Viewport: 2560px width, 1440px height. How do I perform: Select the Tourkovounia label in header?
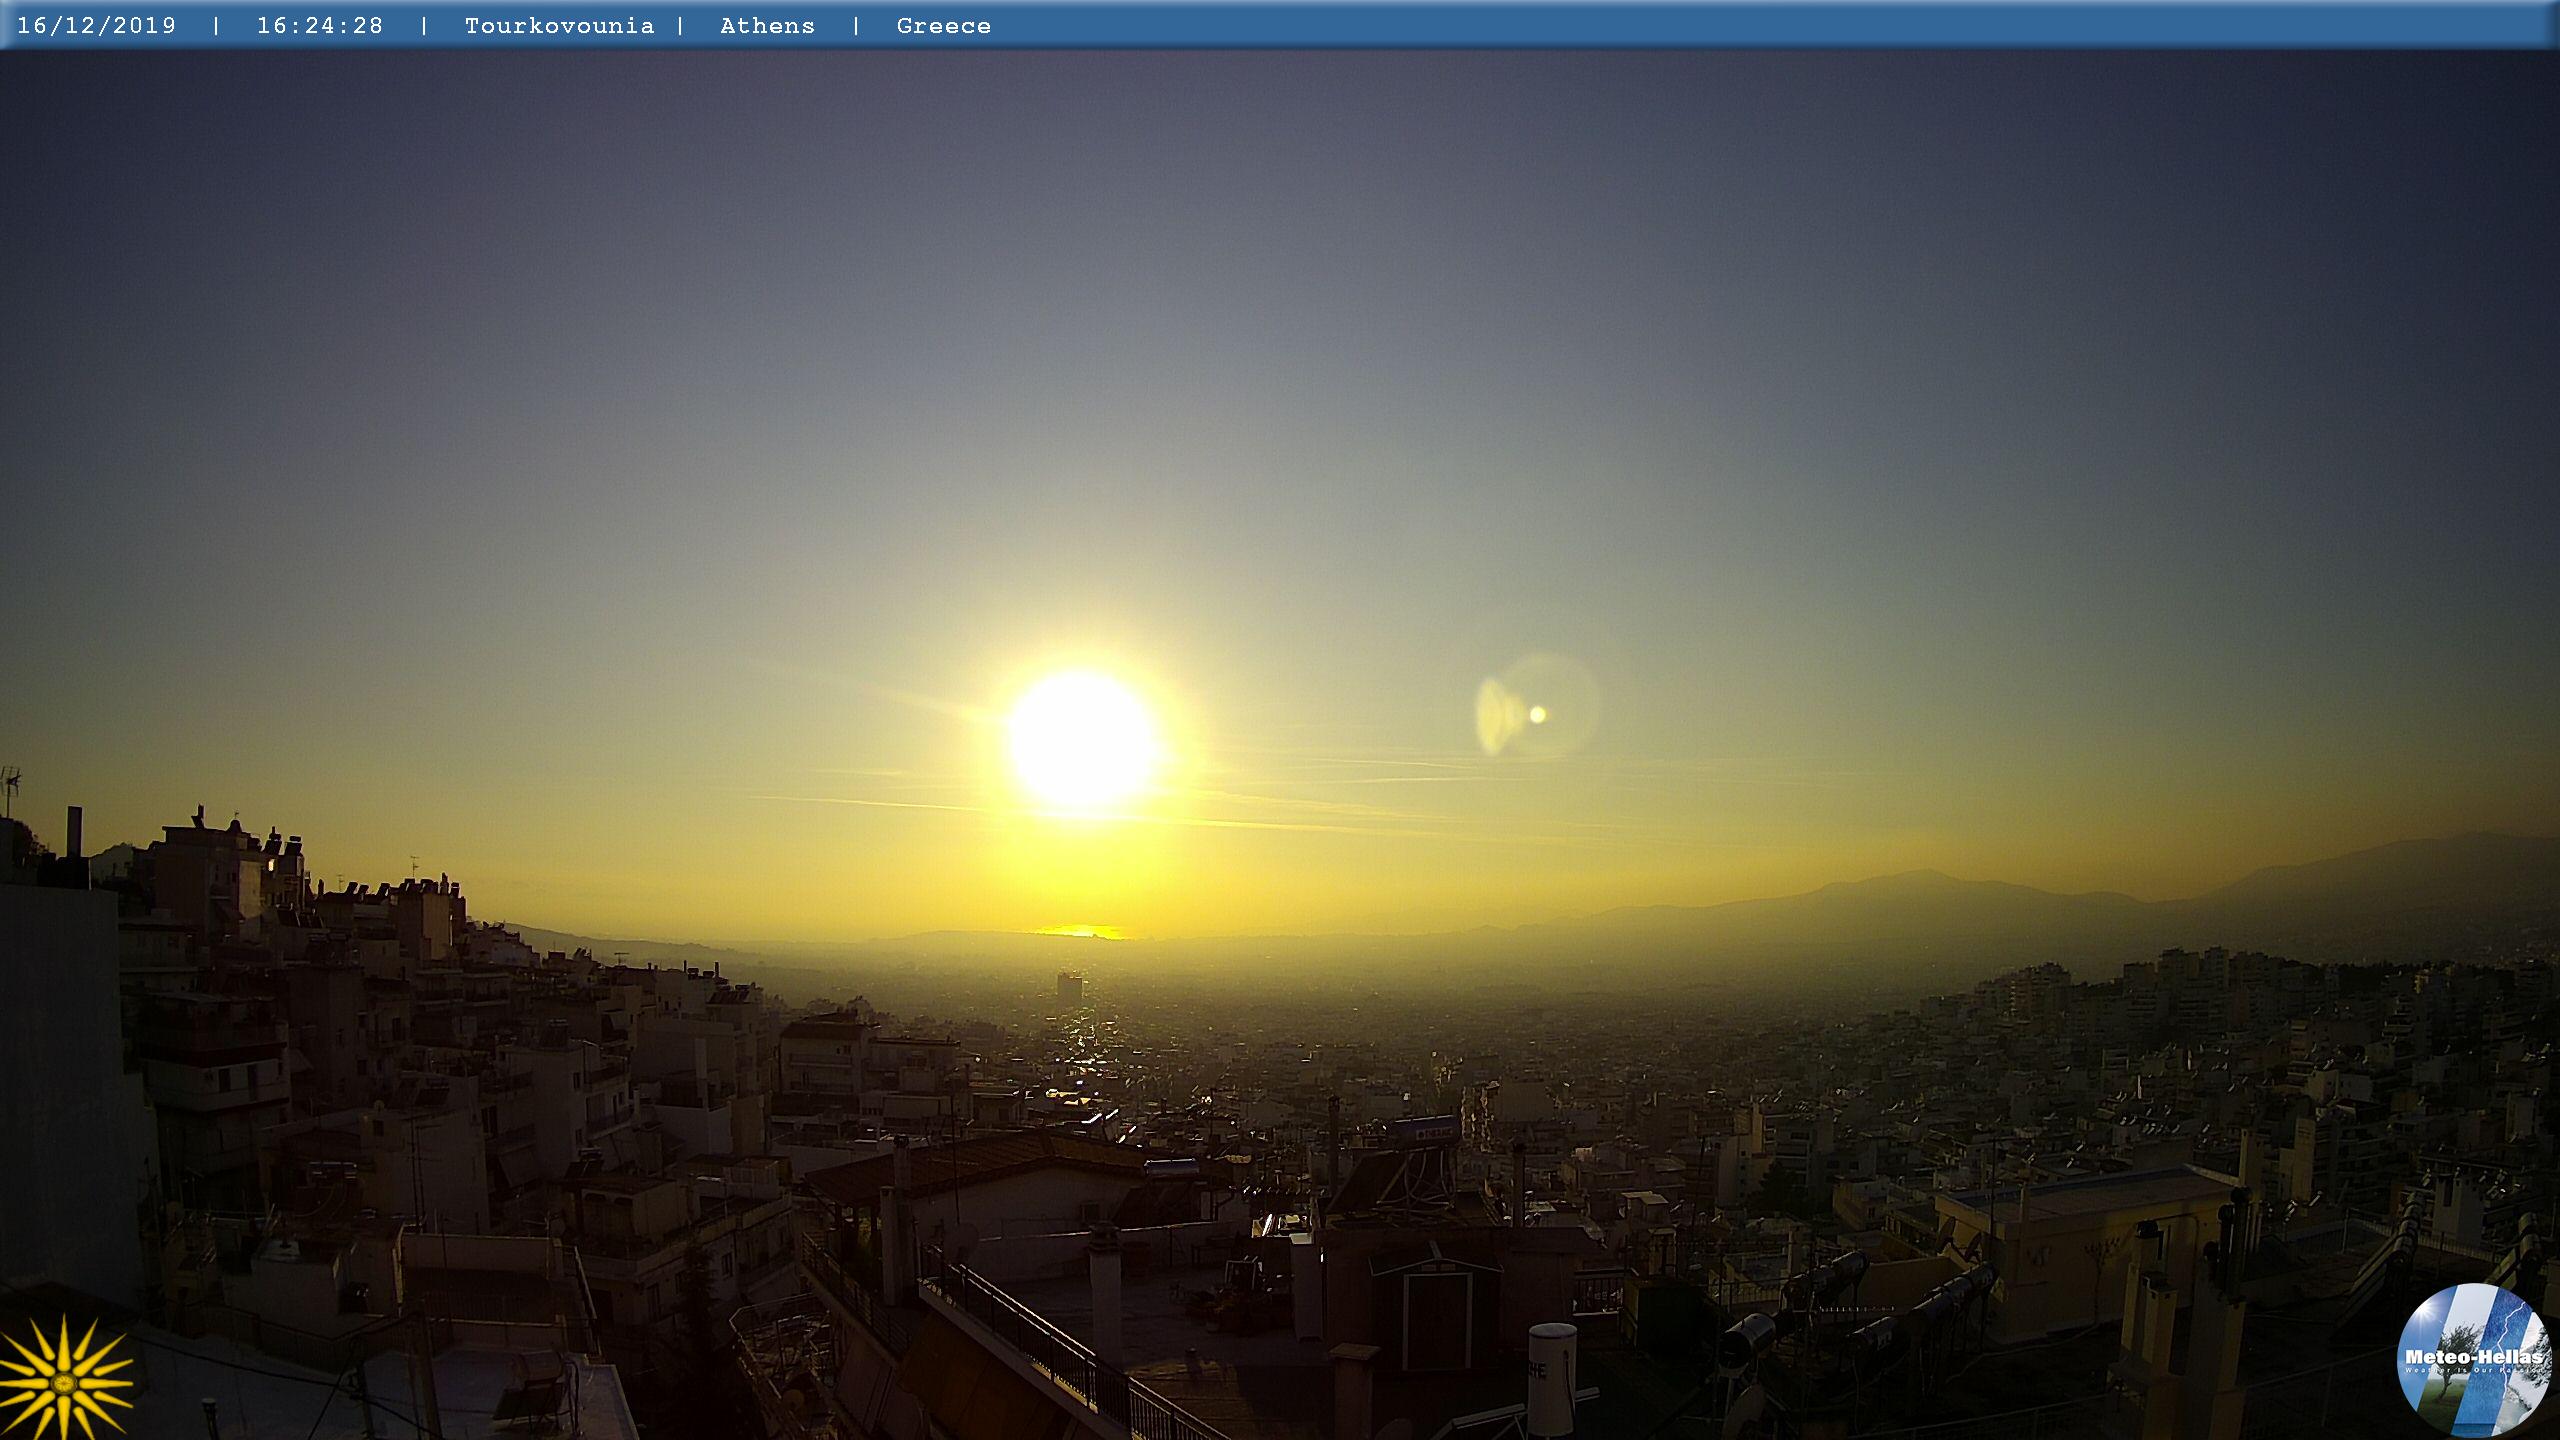click(559, 26)
